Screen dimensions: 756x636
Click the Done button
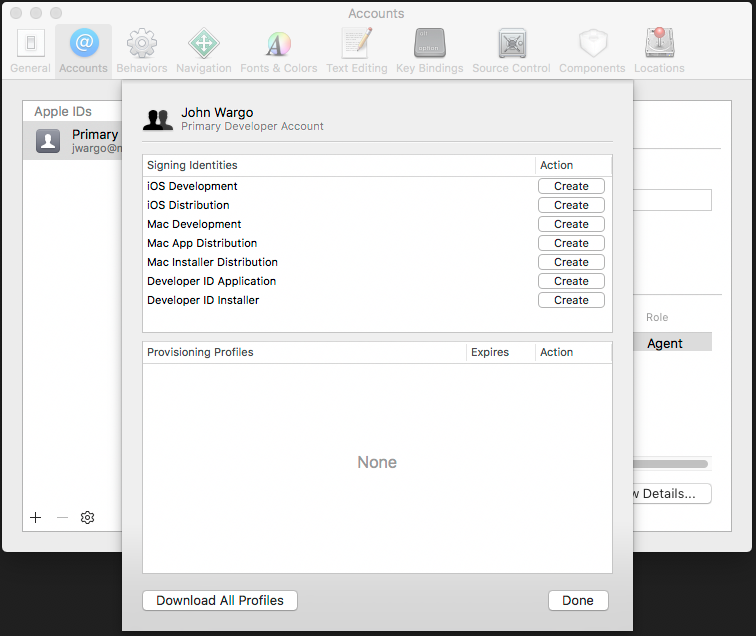578,600
